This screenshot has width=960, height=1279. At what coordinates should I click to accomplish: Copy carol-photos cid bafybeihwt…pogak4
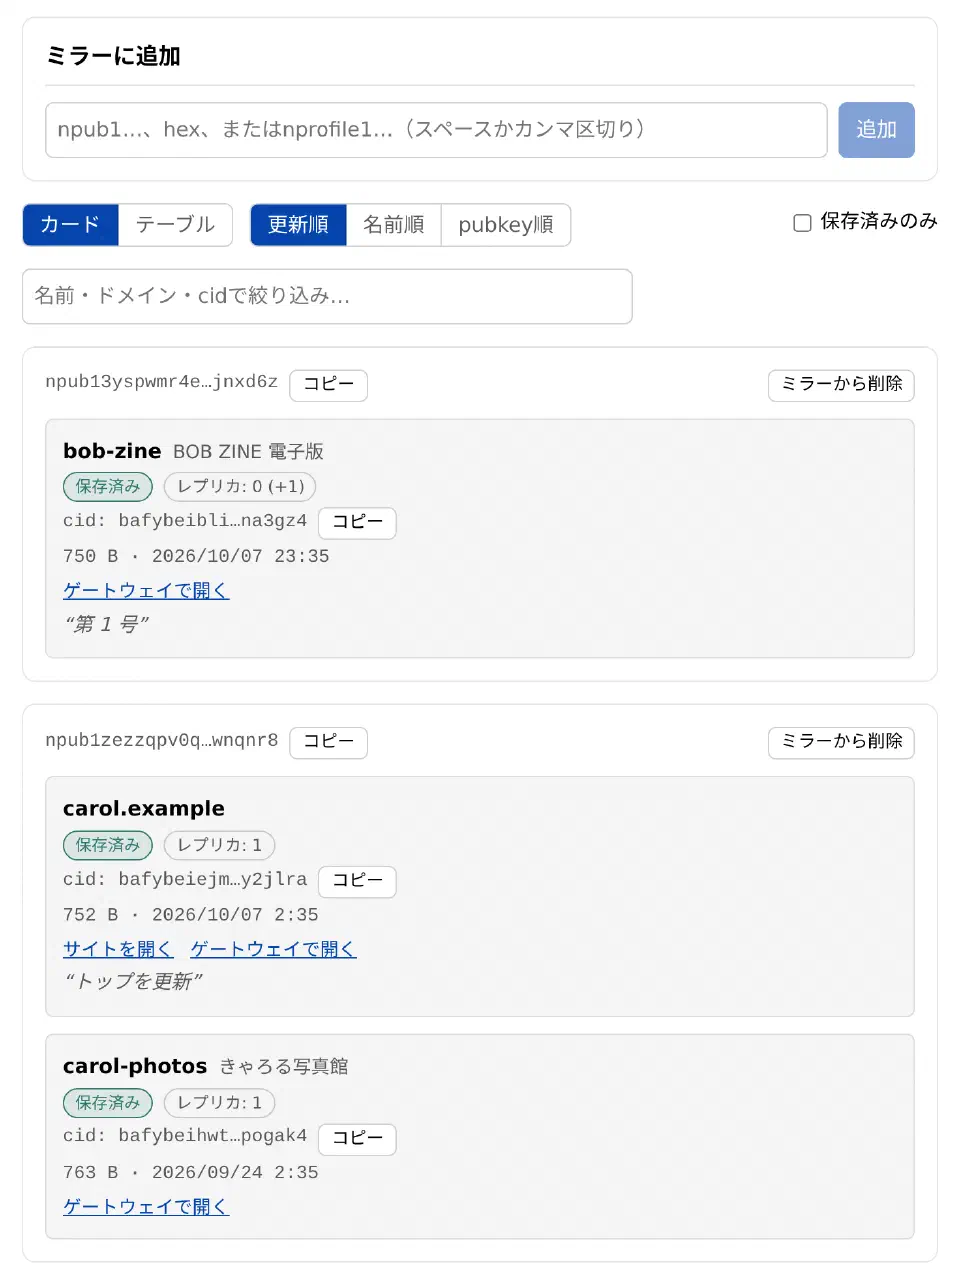click(357, 1139)
